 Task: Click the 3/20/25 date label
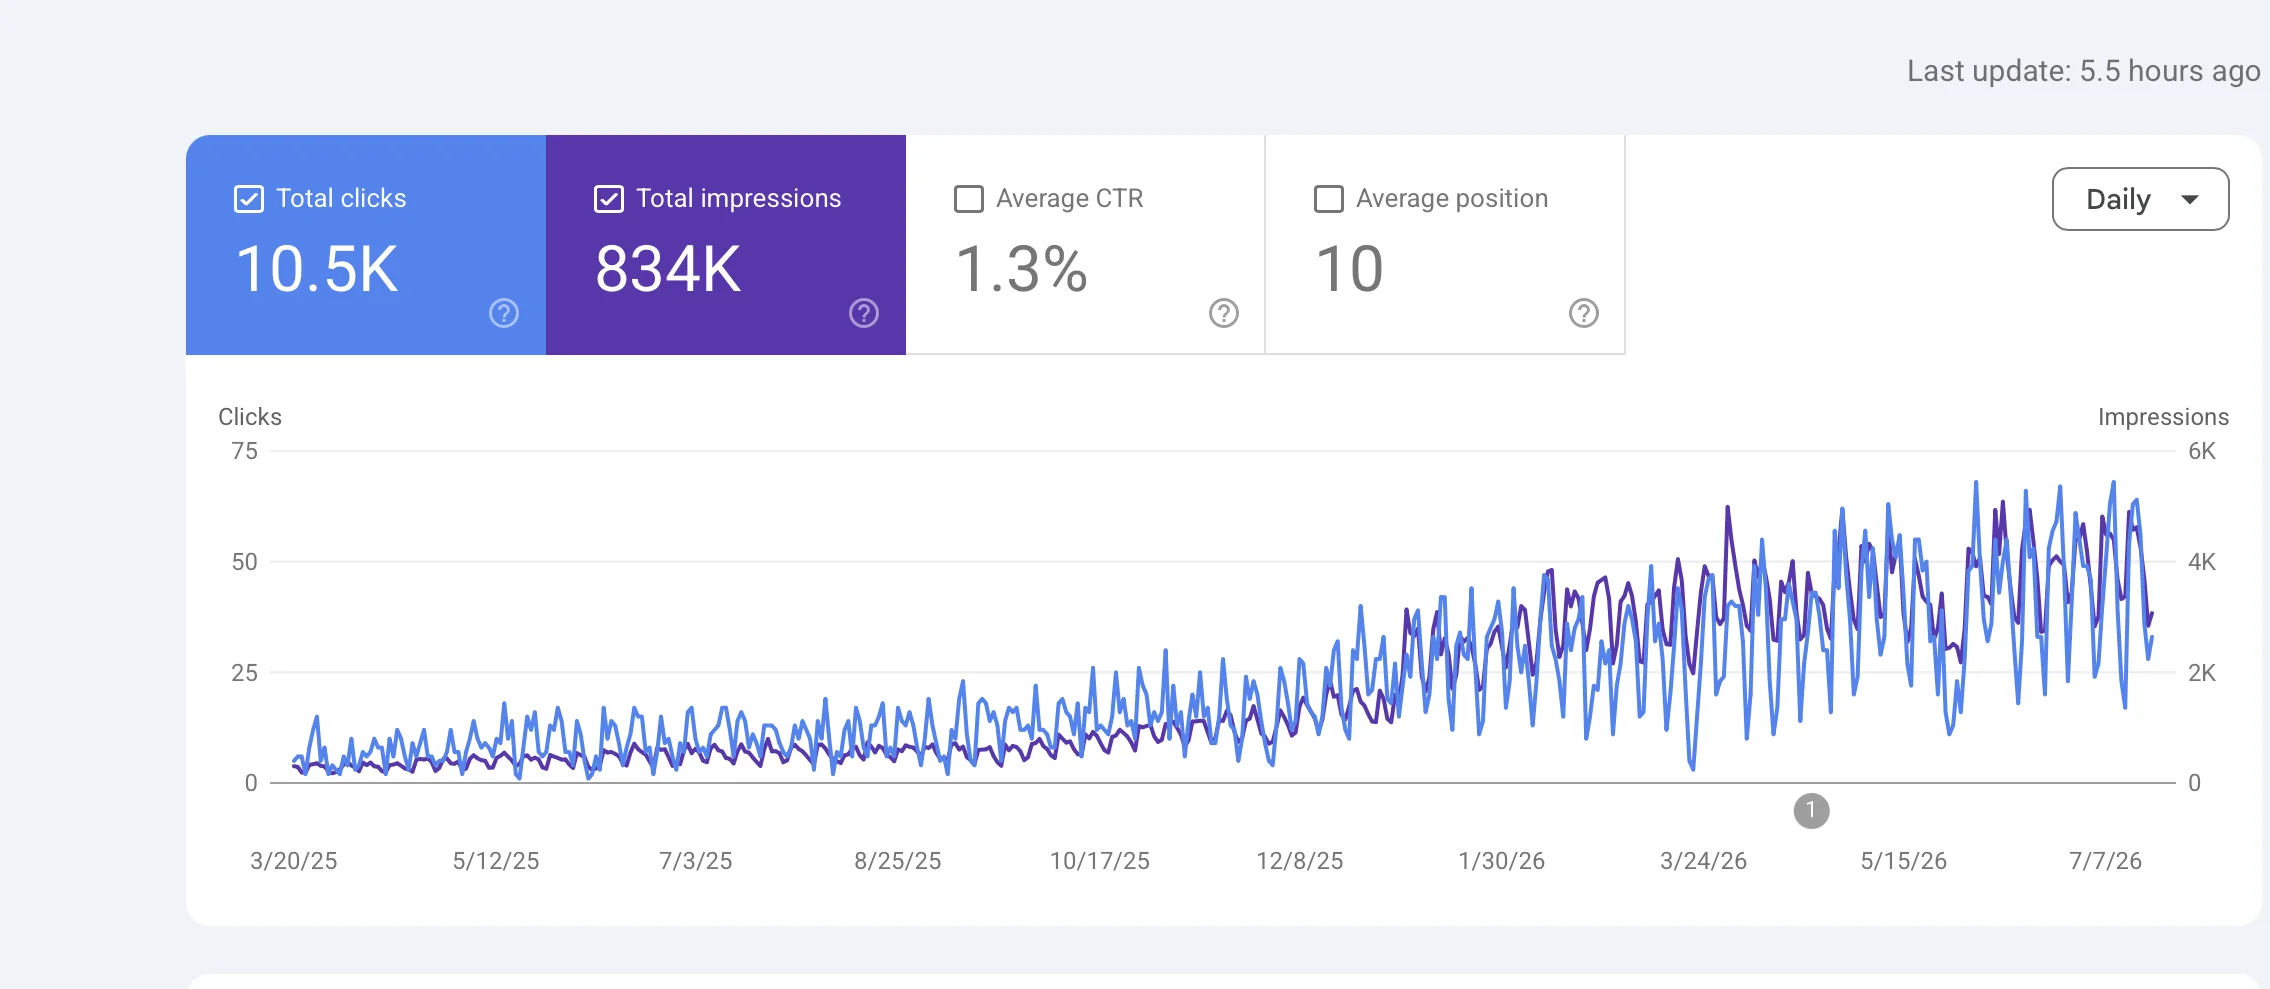(x=294, y=861)
